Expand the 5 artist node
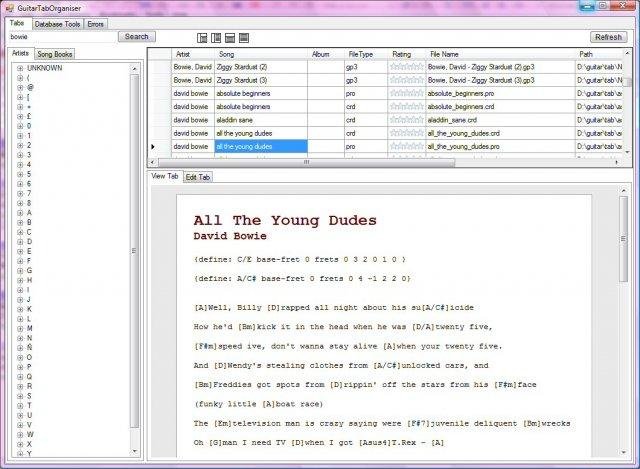This screenshot has height=469, width=640. click(x=20, y=174)
